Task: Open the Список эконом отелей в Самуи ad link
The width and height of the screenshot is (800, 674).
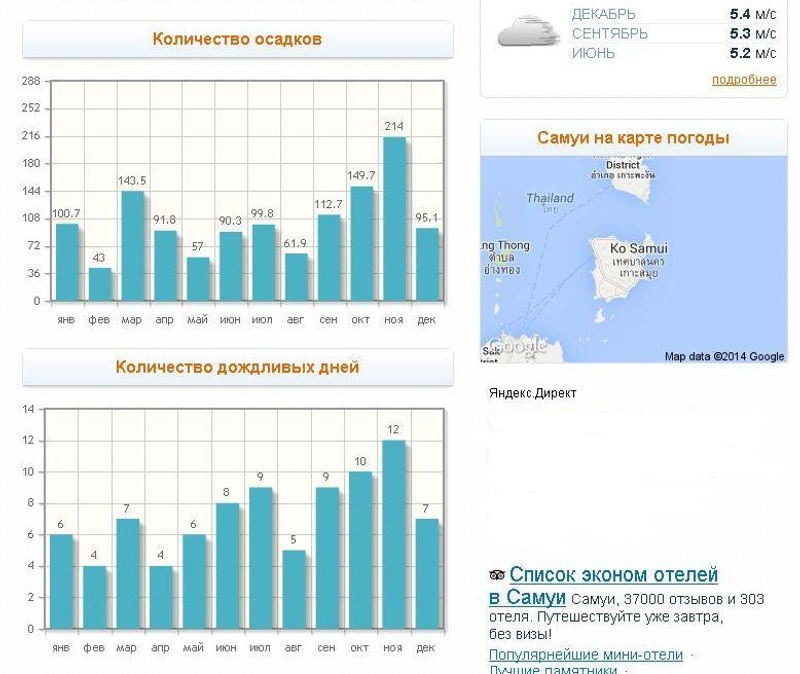Action: coord(603,585)
